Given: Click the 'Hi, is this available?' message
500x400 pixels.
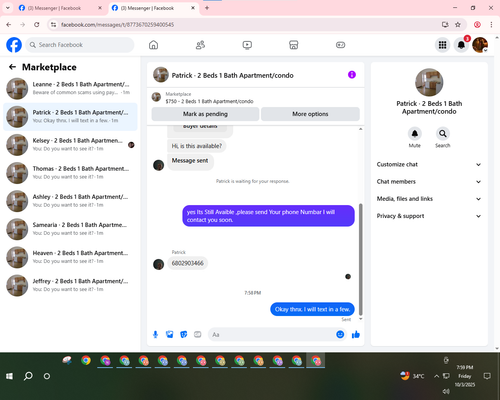Looking at the screenshot, I should 197,146.
